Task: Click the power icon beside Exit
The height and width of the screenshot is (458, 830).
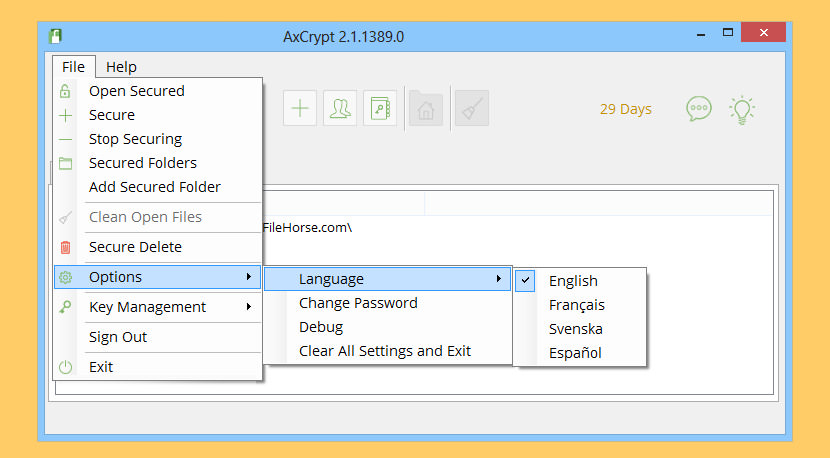Action: point(65,367)
